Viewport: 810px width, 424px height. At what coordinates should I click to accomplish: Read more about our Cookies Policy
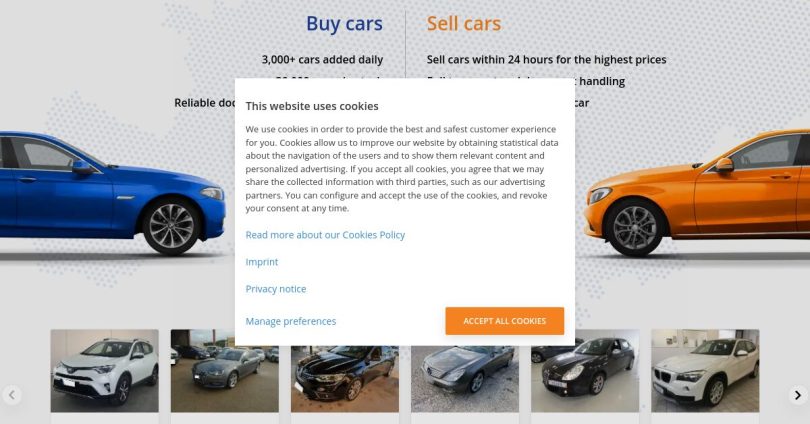[x=325, y=235]
